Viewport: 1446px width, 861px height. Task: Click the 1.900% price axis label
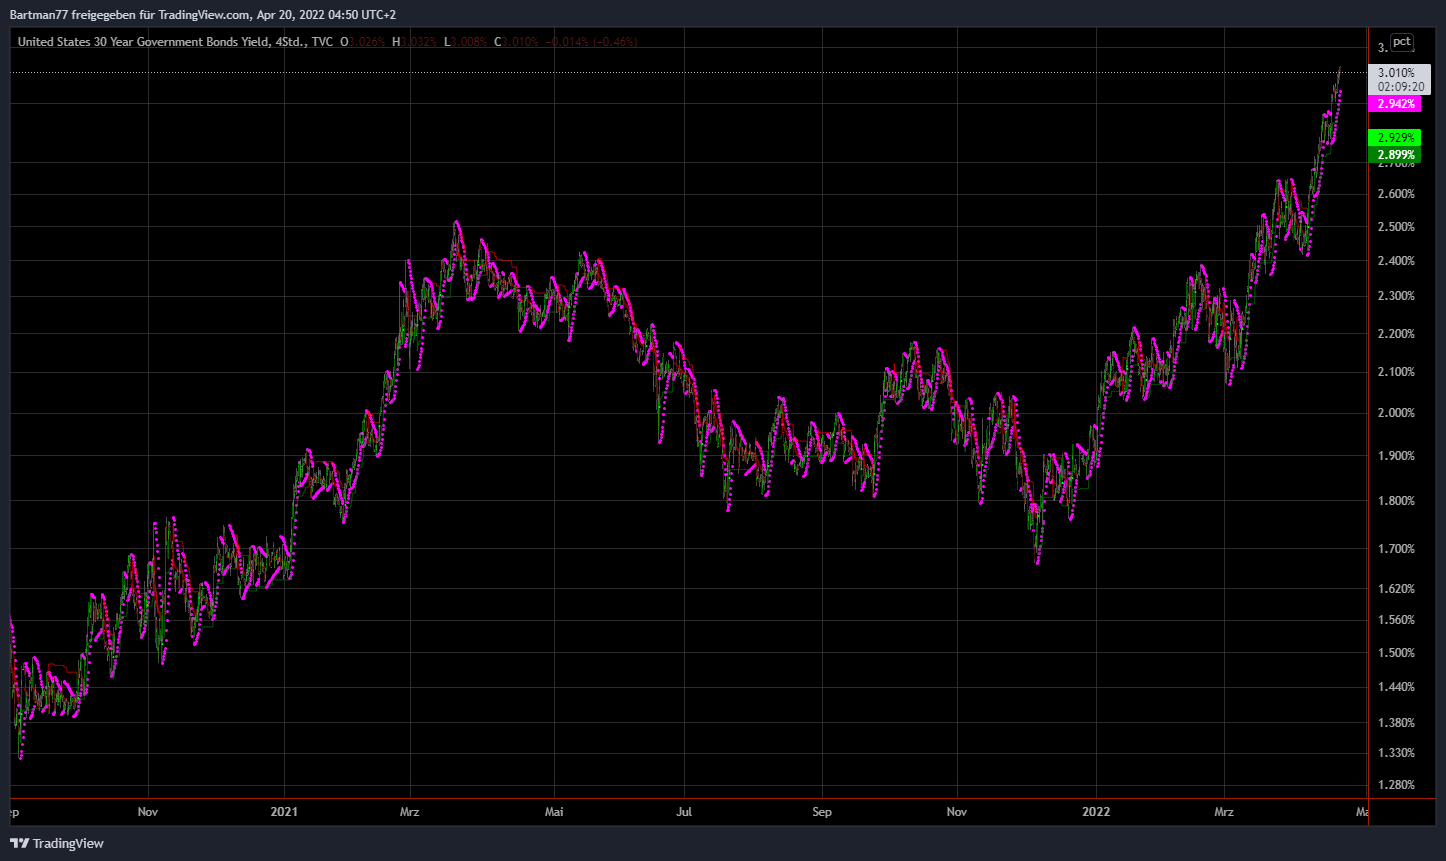tap(1396, 456)
